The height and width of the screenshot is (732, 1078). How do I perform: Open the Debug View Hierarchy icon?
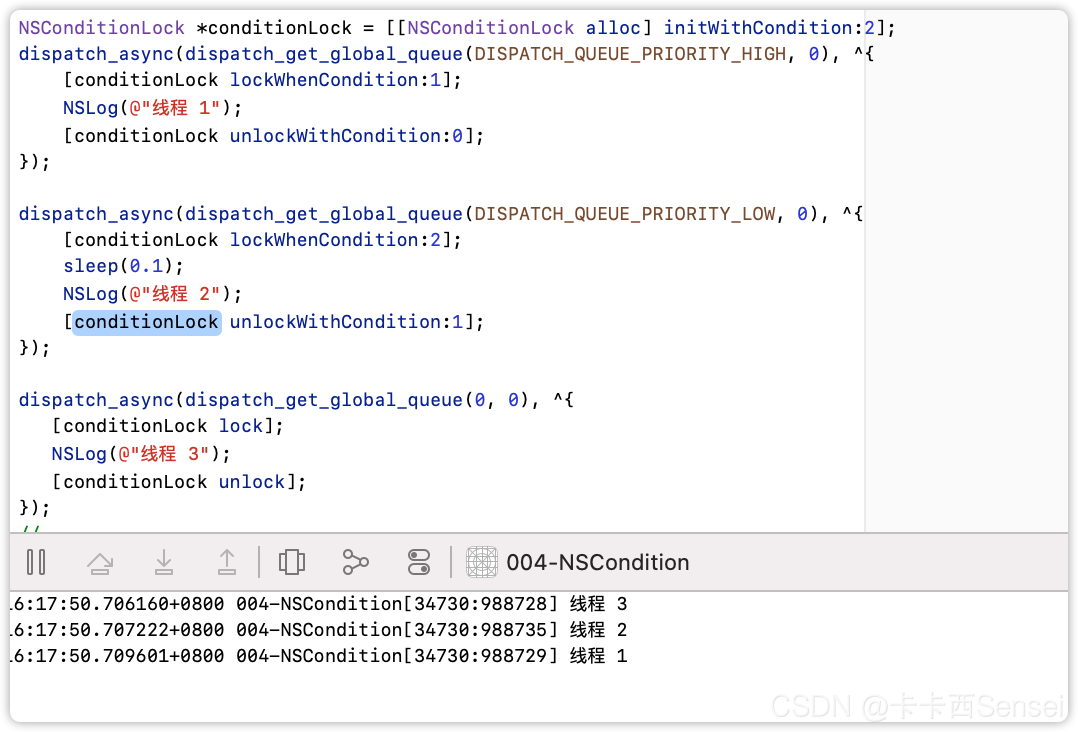292,562
